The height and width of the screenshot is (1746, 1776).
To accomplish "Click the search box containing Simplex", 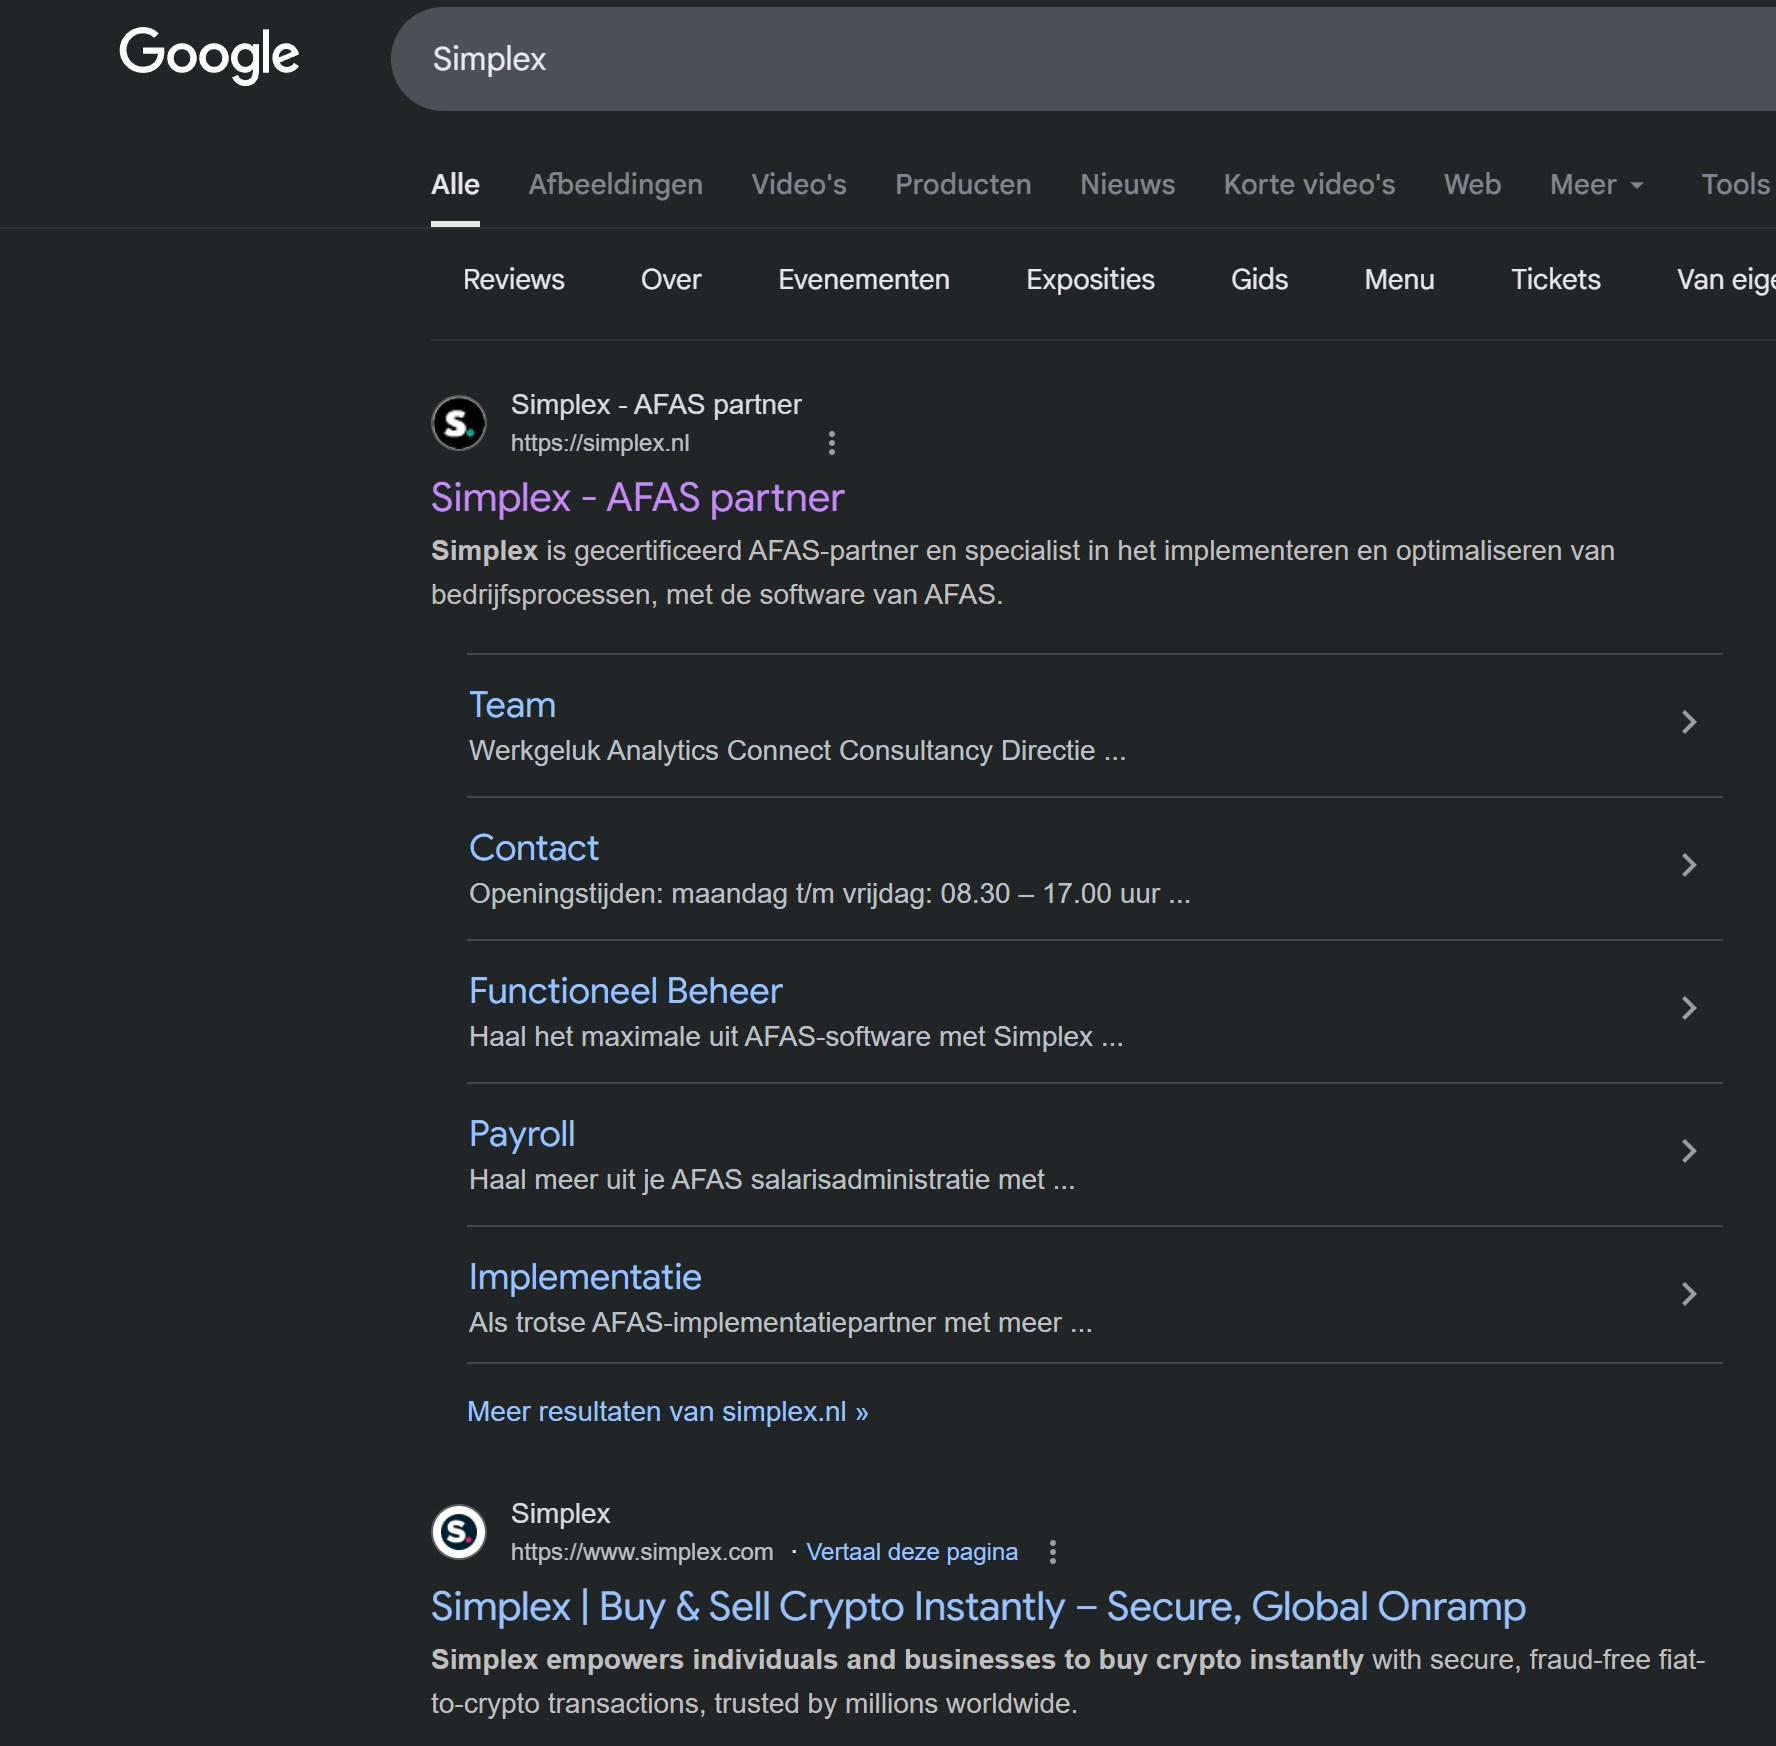I will tap(1000, 59).
